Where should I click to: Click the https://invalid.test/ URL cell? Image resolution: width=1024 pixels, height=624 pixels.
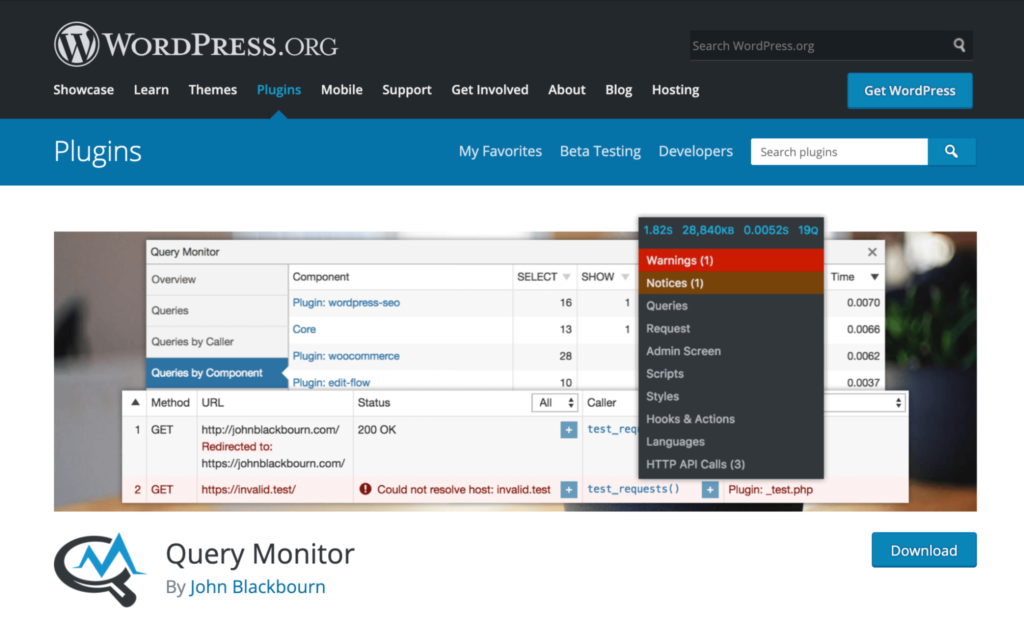(249, 490)
